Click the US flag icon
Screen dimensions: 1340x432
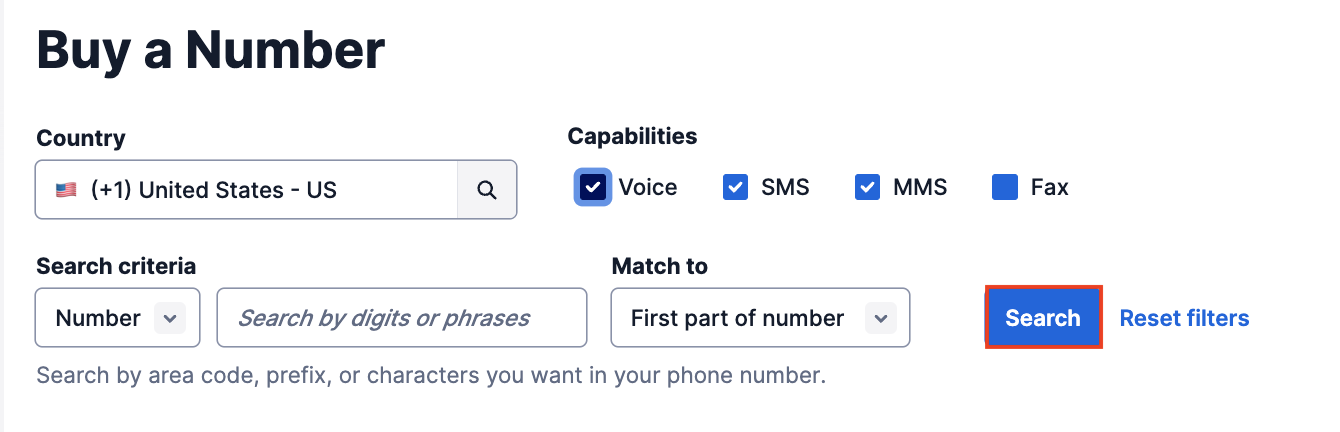click(x=66, y=190)
